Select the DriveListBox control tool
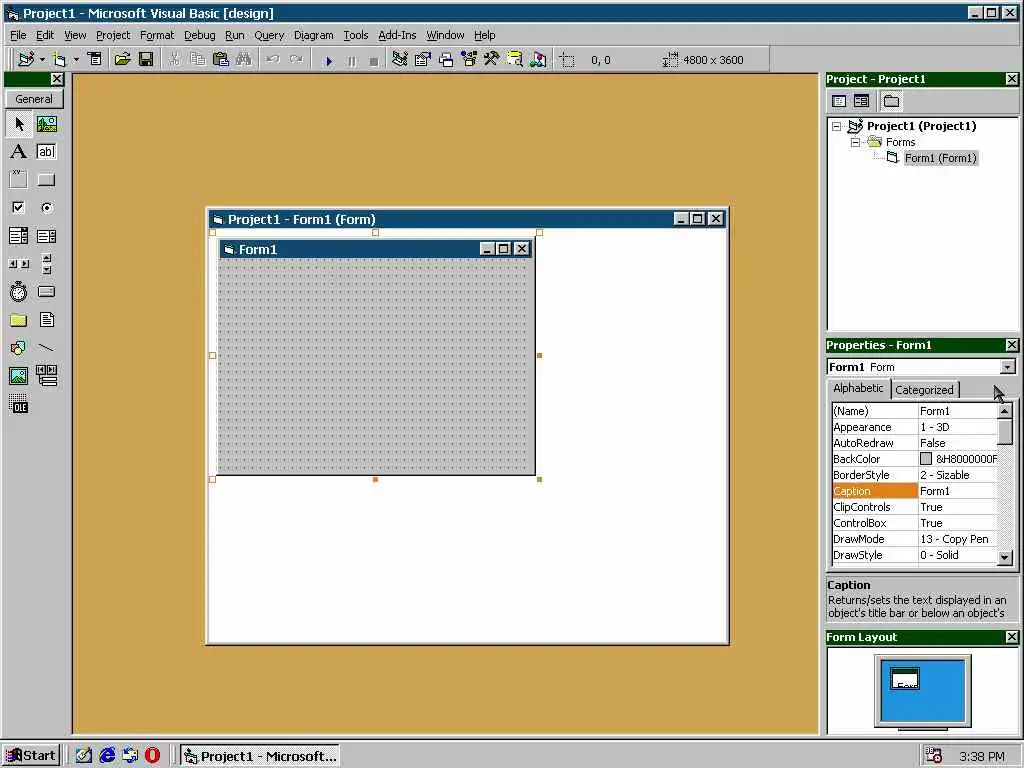Image resolution: width=1024 pixels, height=768 pixels. pyautogui.click(x=46, y=292)
